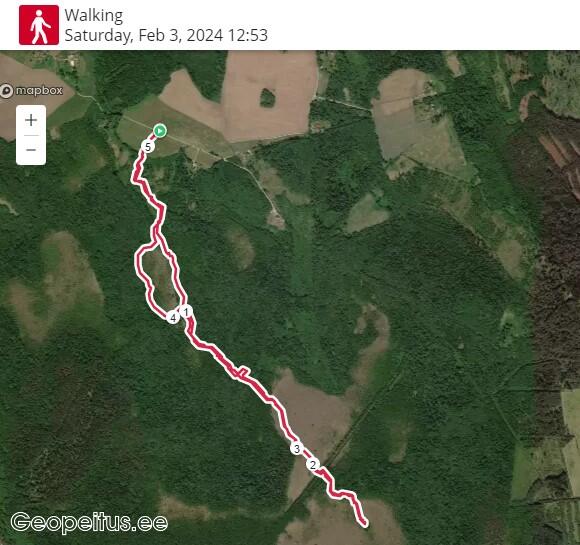Select kilometer marker 3 on the track

click(x=296, y=449)
